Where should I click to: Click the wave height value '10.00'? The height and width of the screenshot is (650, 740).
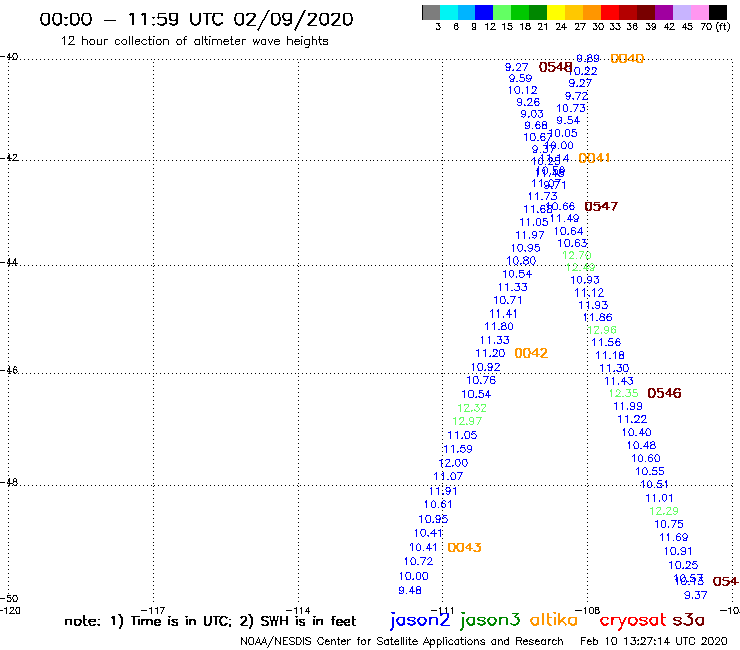(x=413, y=576)
